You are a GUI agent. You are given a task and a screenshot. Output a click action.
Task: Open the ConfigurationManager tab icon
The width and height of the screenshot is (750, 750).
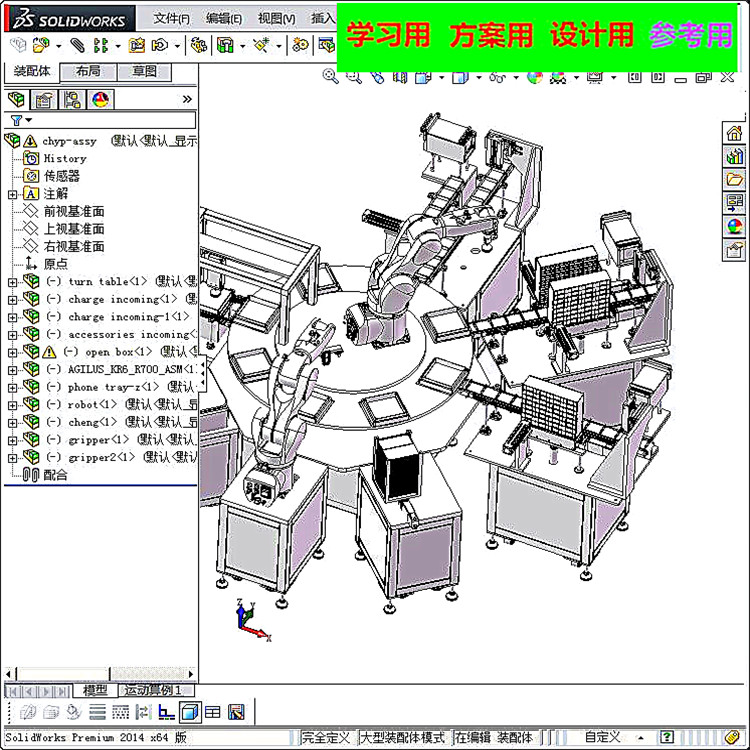pyautogui.click(x=72, y=99)
